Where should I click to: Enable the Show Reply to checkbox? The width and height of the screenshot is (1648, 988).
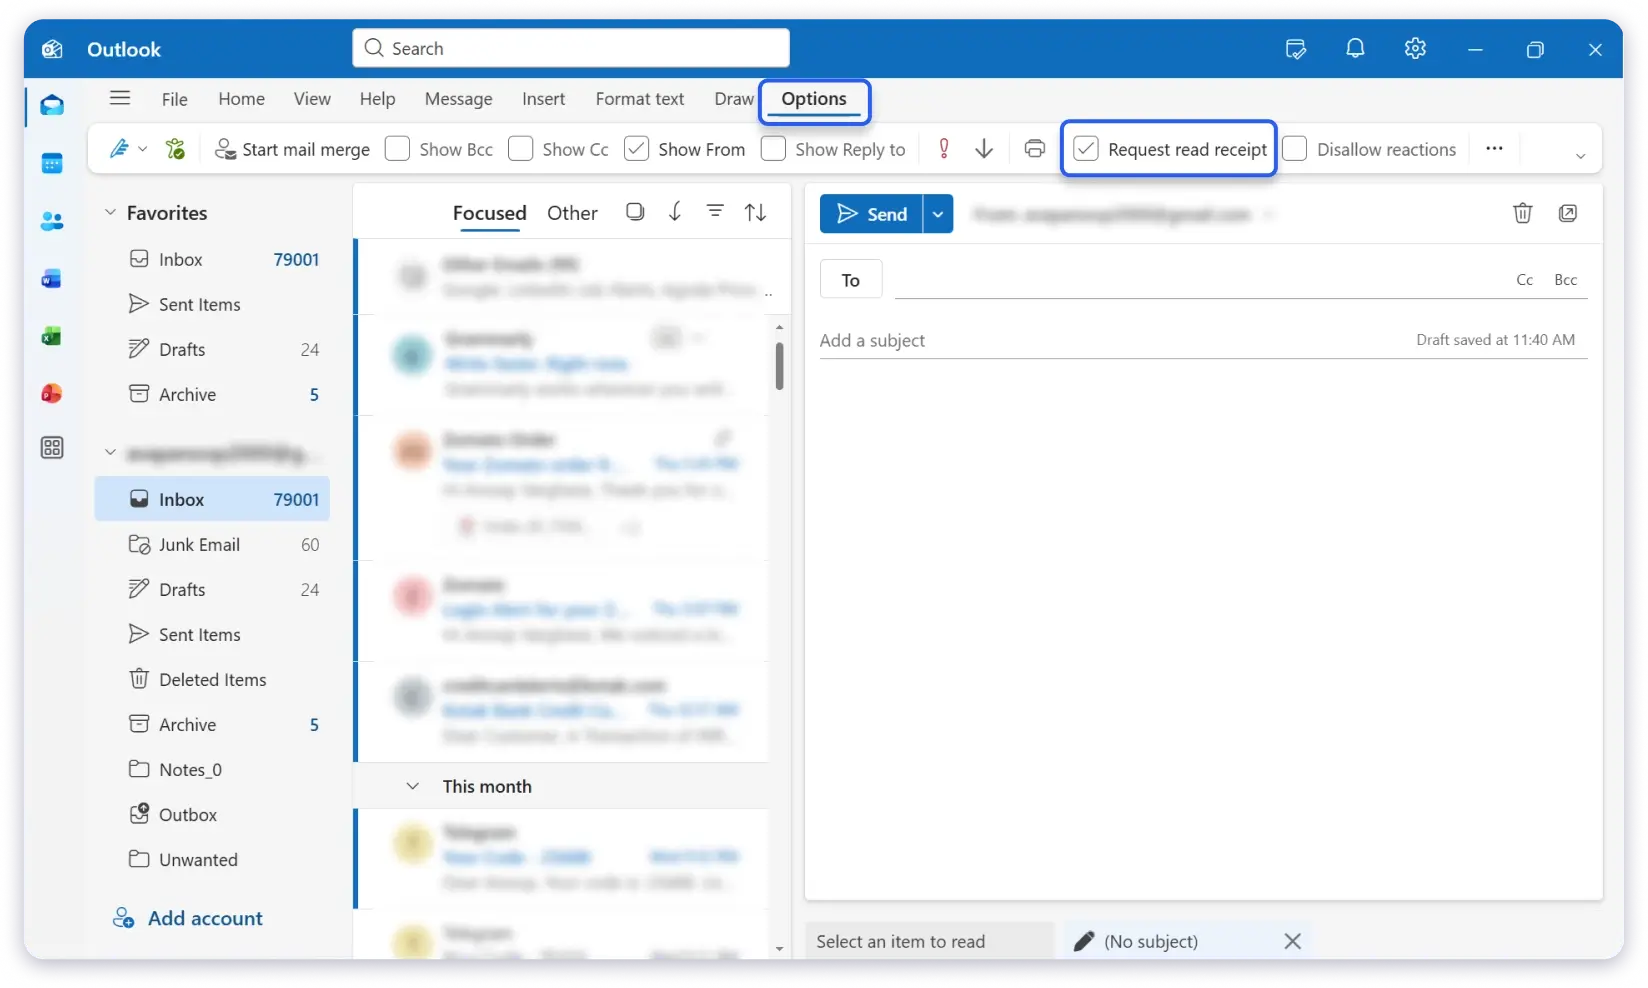click(x=773, y=149)
